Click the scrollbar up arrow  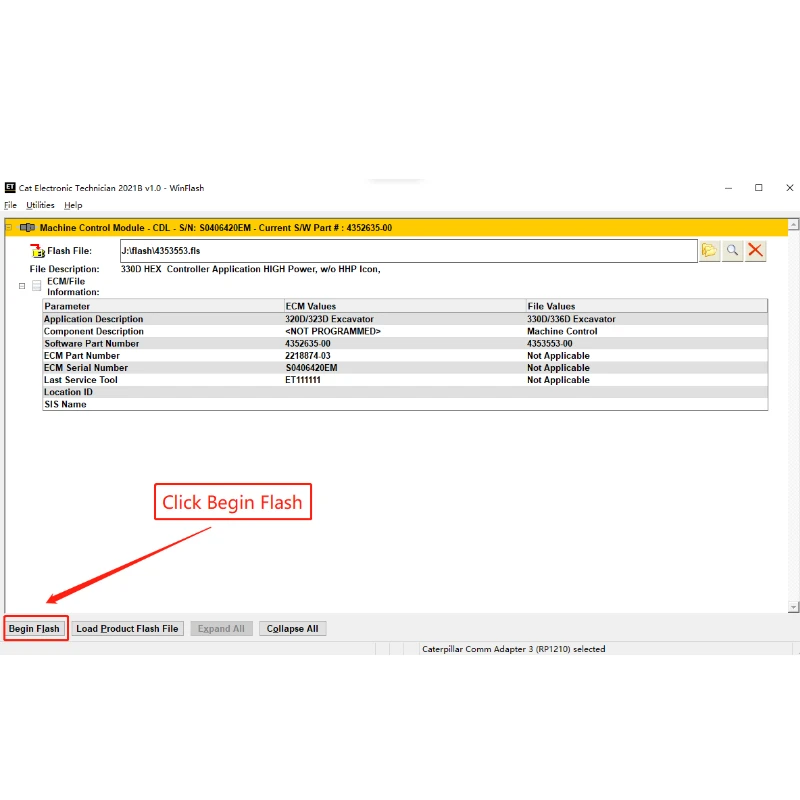coord(793,224)
